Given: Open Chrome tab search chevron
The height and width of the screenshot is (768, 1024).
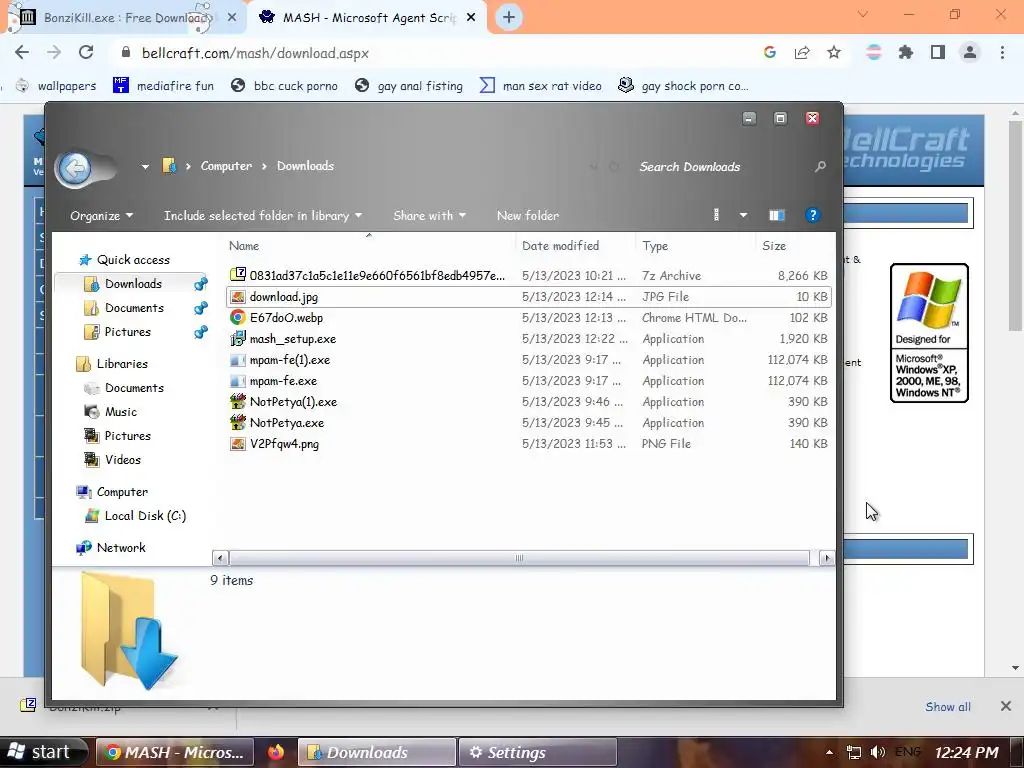Looking at the screenshot, I should (863, 14).
